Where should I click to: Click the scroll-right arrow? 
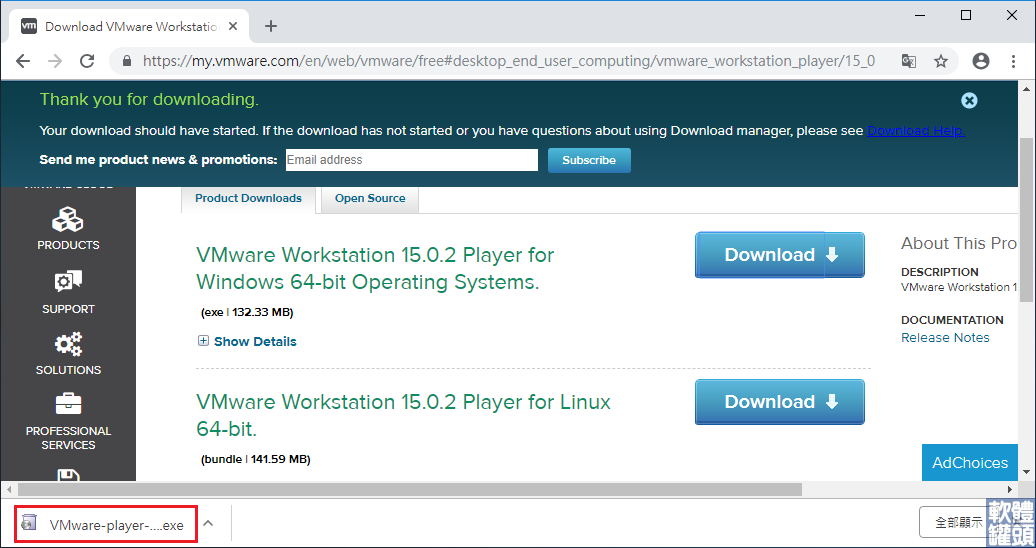tap(1010, 490)
